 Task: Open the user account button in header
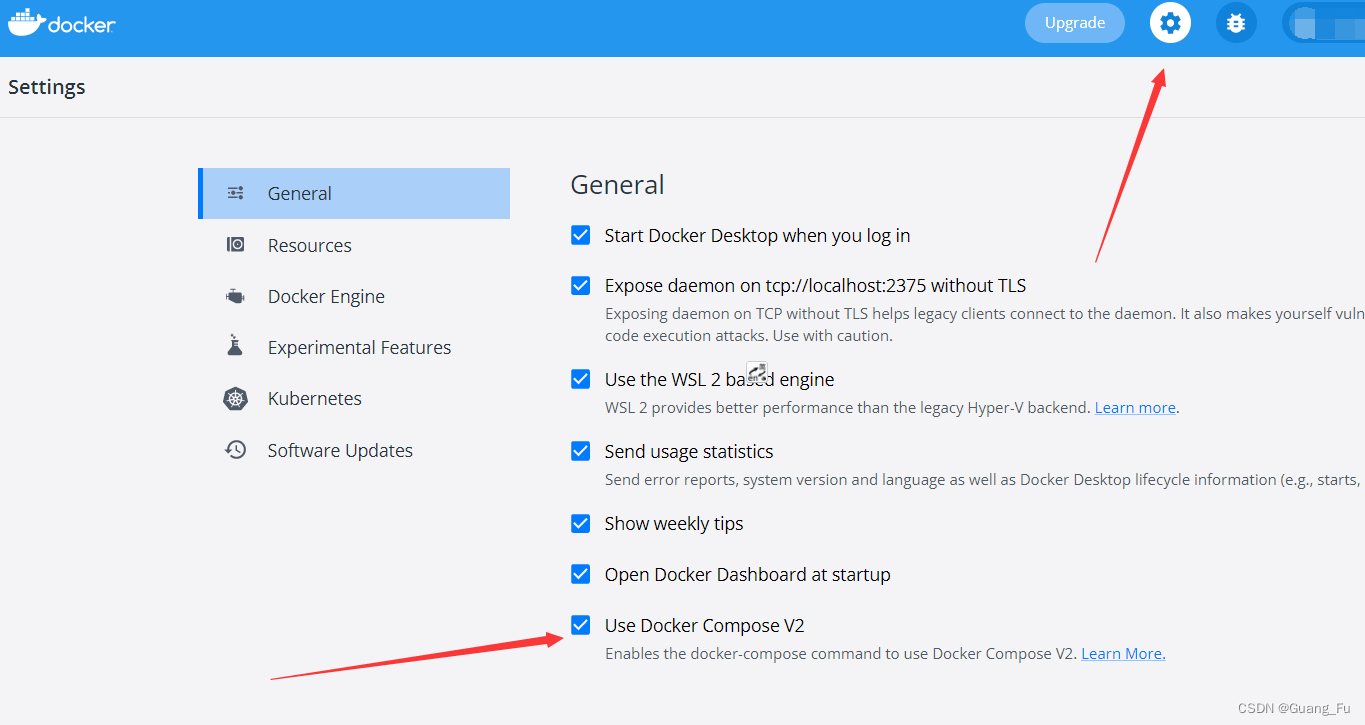point(1323,23)
